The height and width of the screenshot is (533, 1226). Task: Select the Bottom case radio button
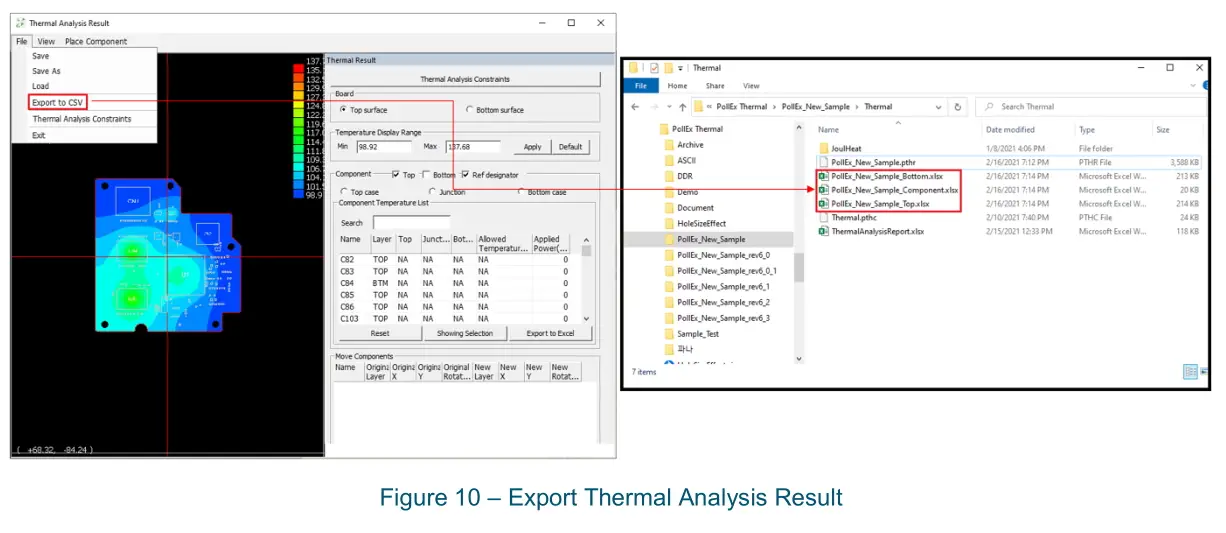click(520, 192)
